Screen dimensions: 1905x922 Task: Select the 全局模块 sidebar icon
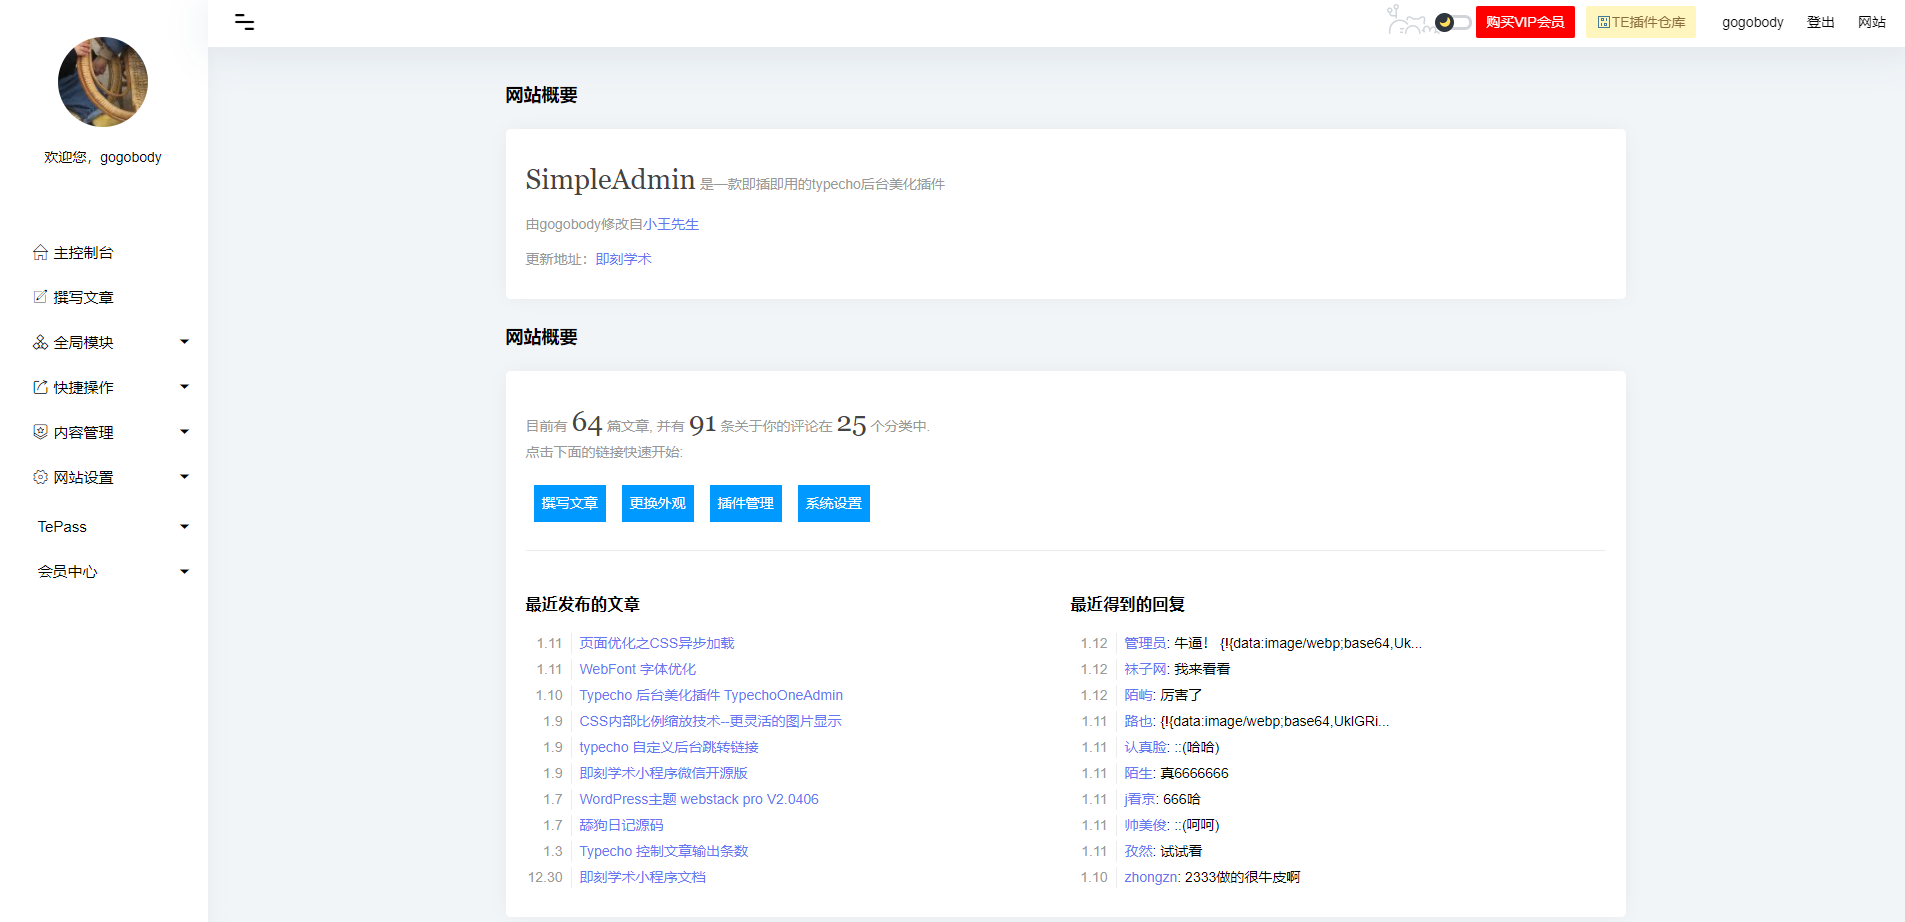pos(39,342)
